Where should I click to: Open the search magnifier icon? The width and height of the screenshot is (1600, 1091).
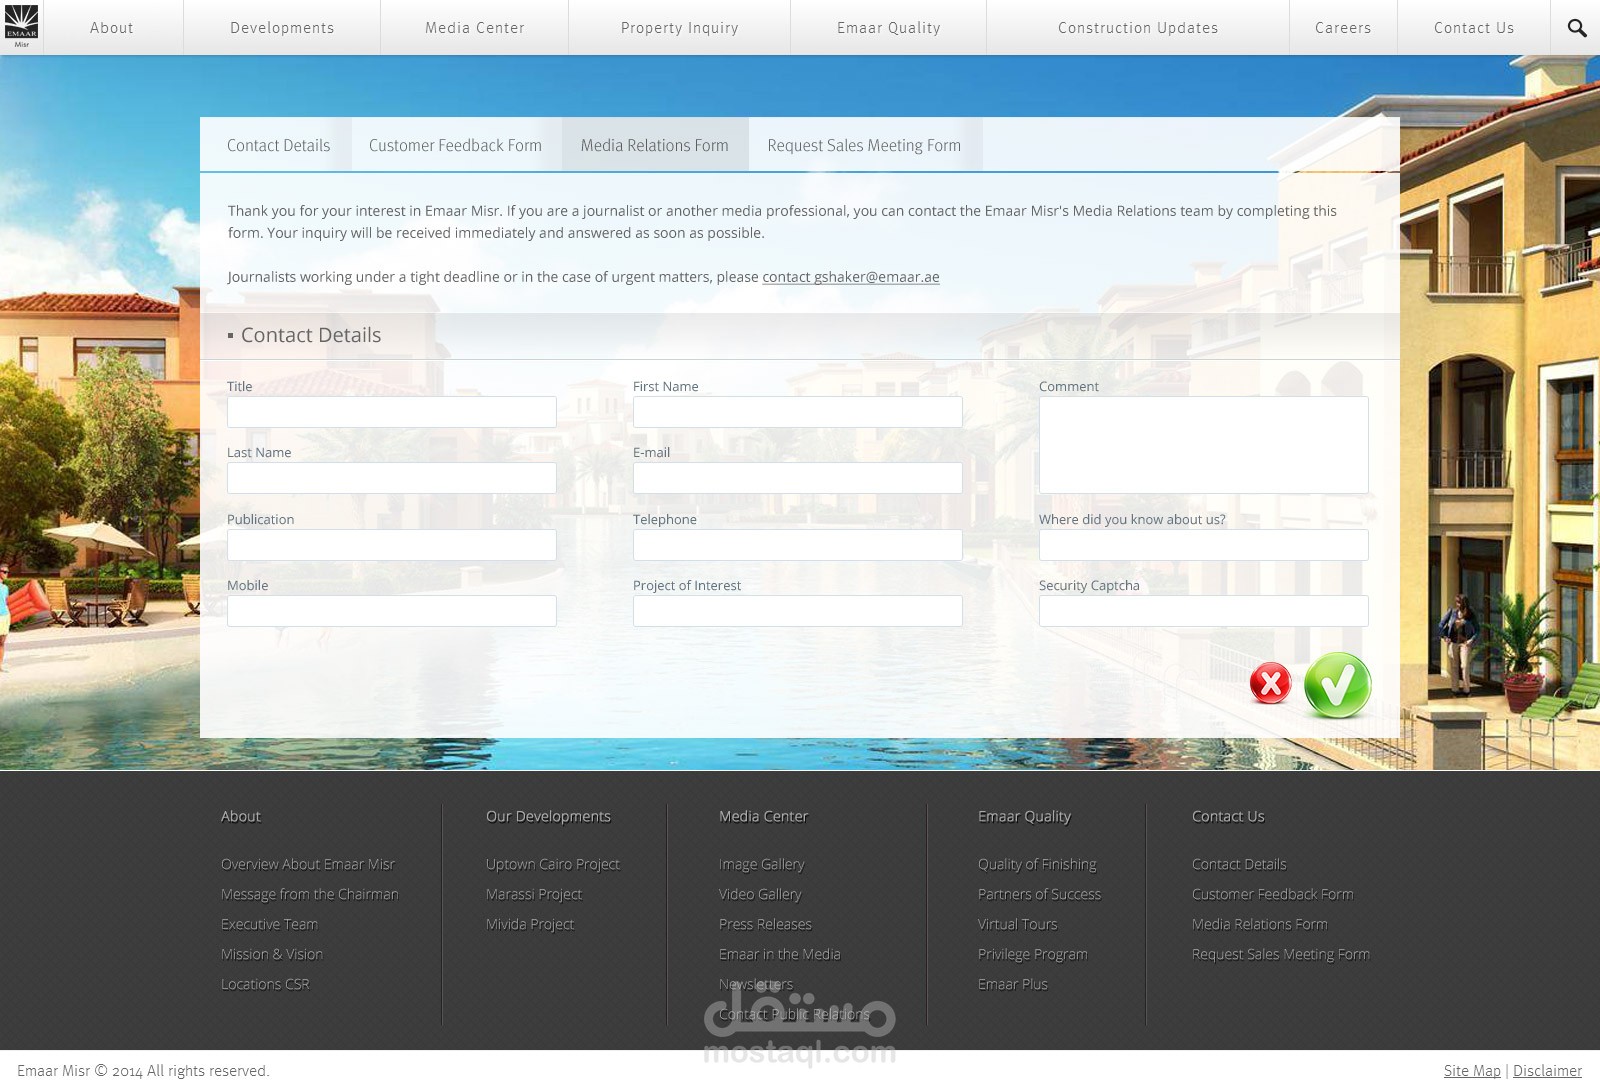pyautogui.click(x=1577, y=28)
